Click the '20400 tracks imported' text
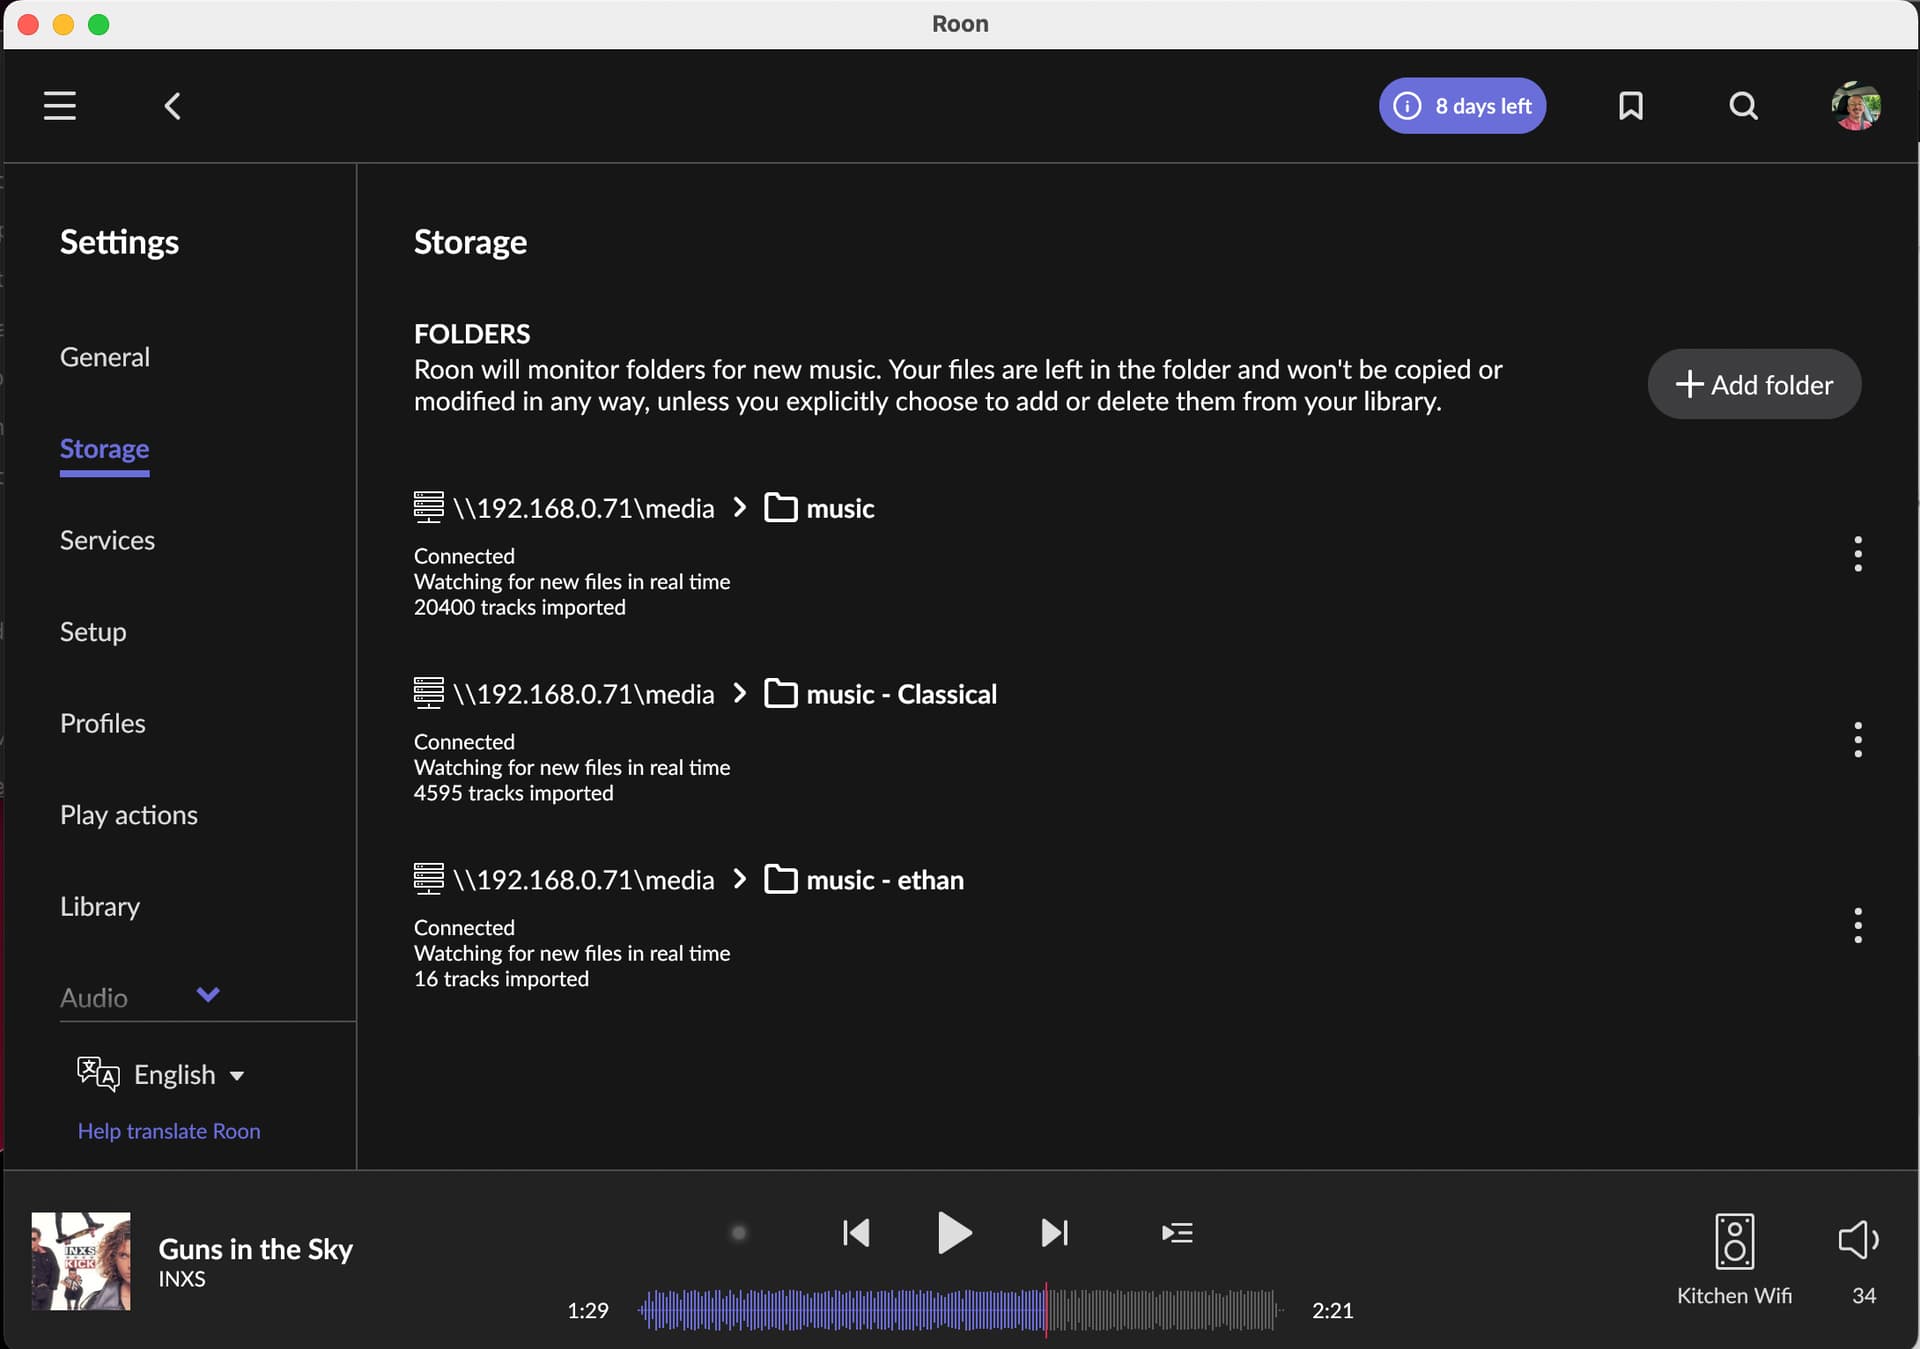 click(520, 608)
